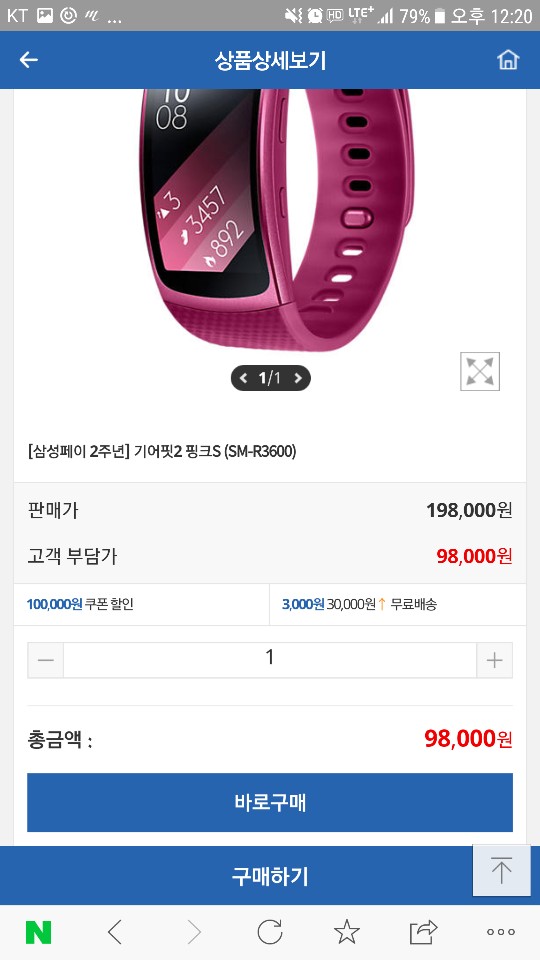Click the 구매하기 bar at the bottom
The image size is (540, 960).
point(270,876)
